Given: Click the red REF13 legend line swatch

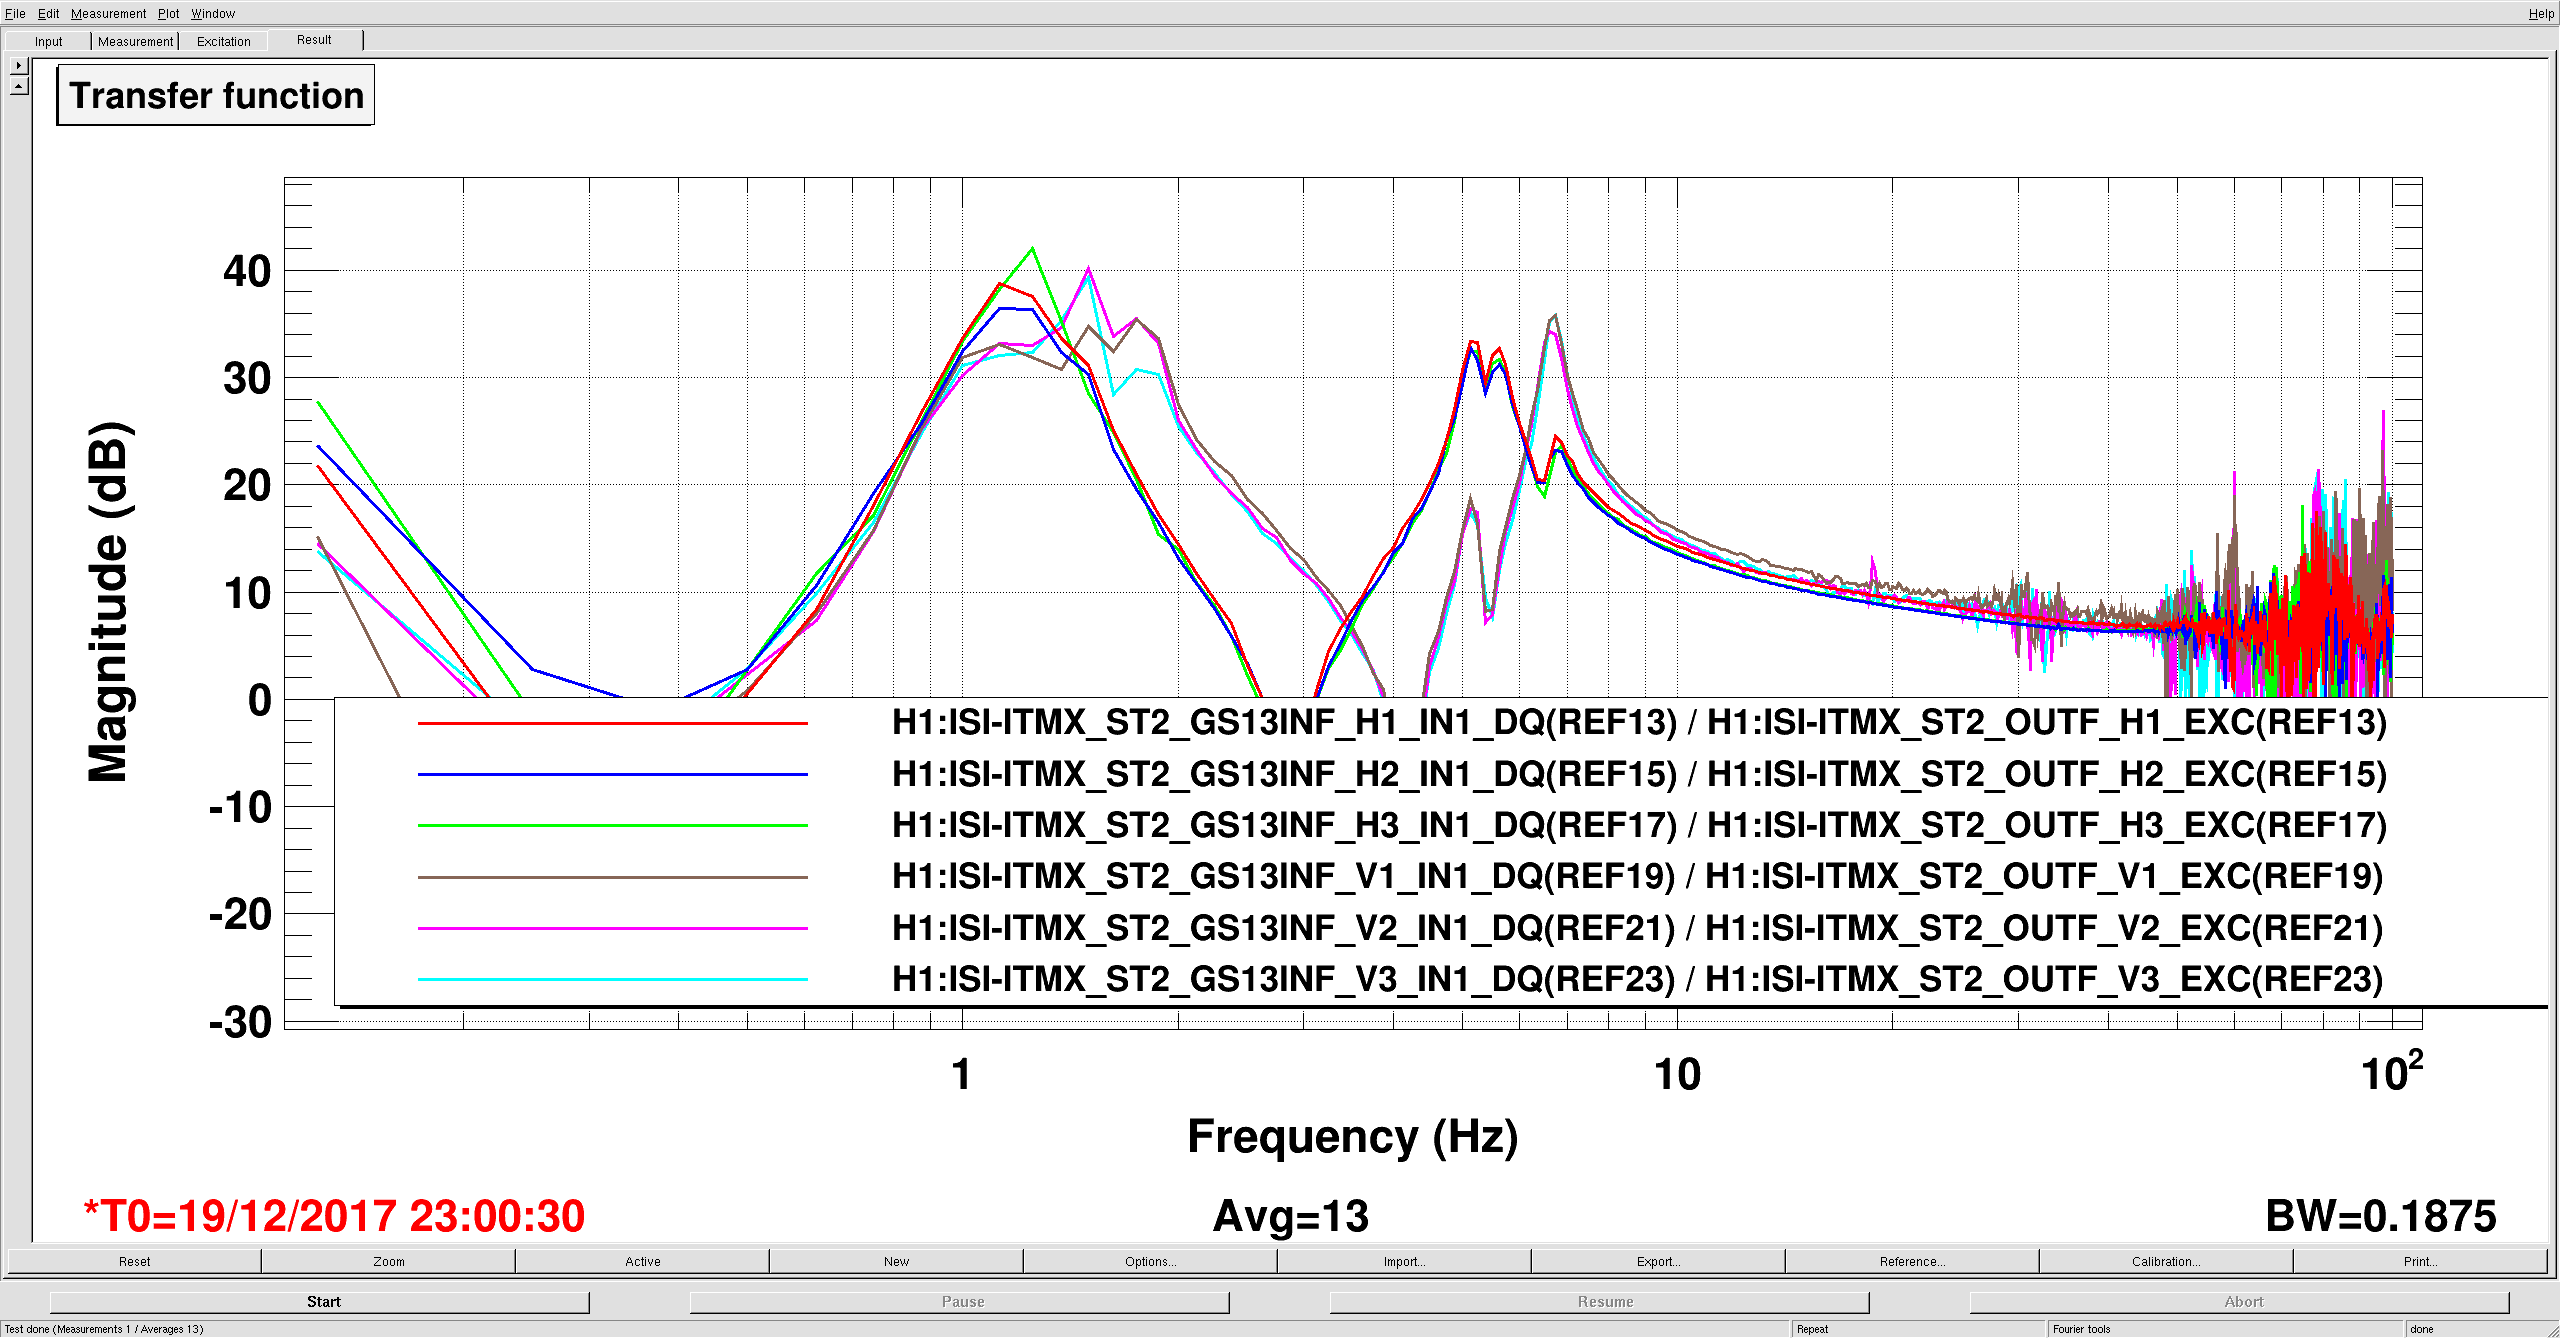Looking at the screenshot, I should (x=612, y=722).
